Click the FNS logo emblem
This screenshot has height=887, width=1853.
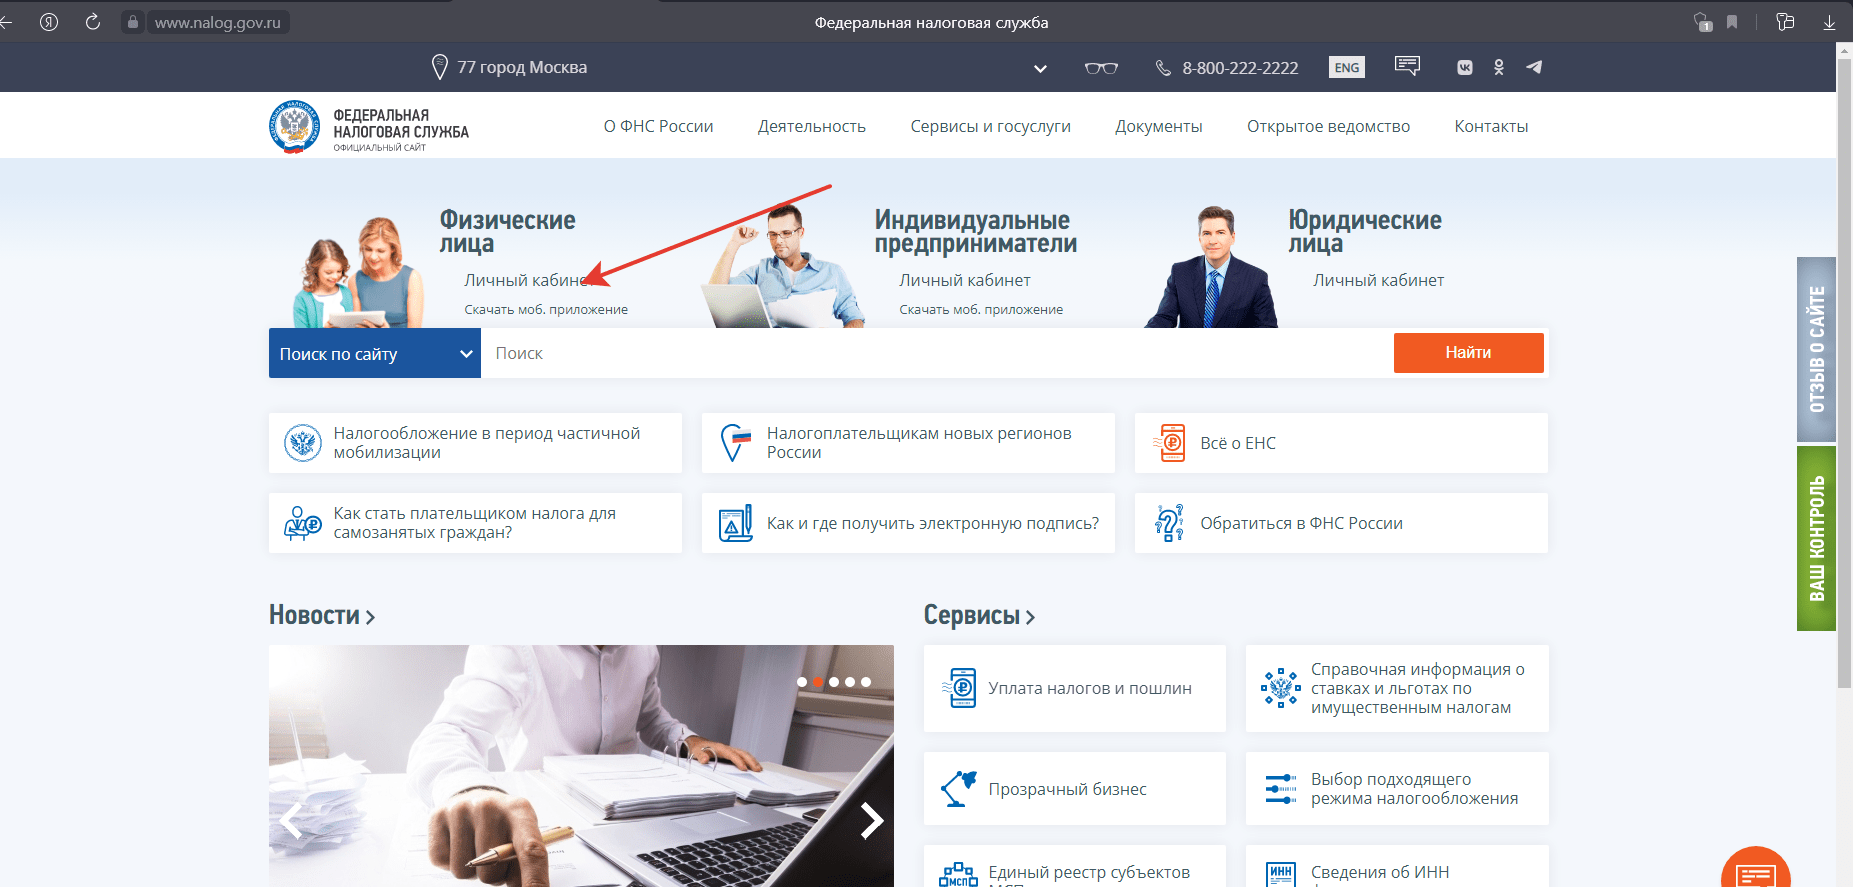[294, 127]
